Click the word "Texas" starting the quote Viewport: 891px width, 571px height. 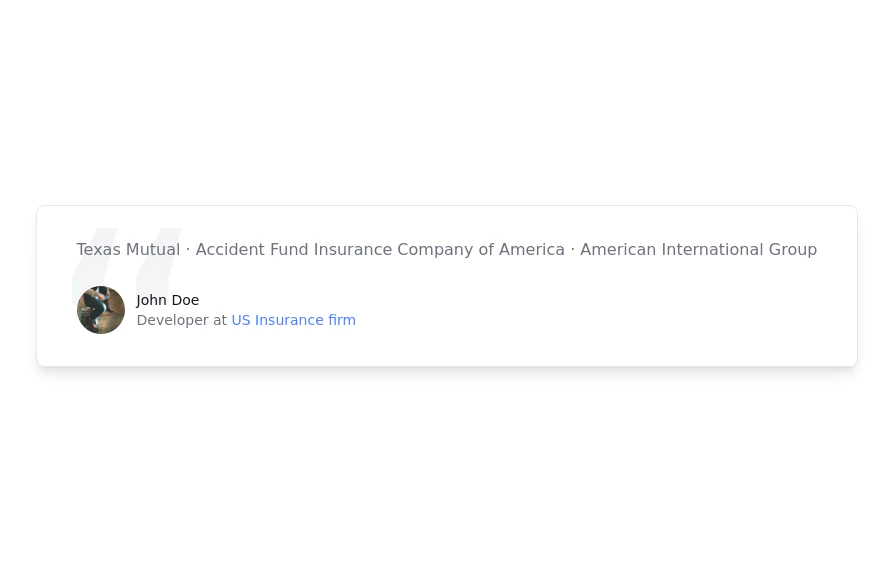98,249
